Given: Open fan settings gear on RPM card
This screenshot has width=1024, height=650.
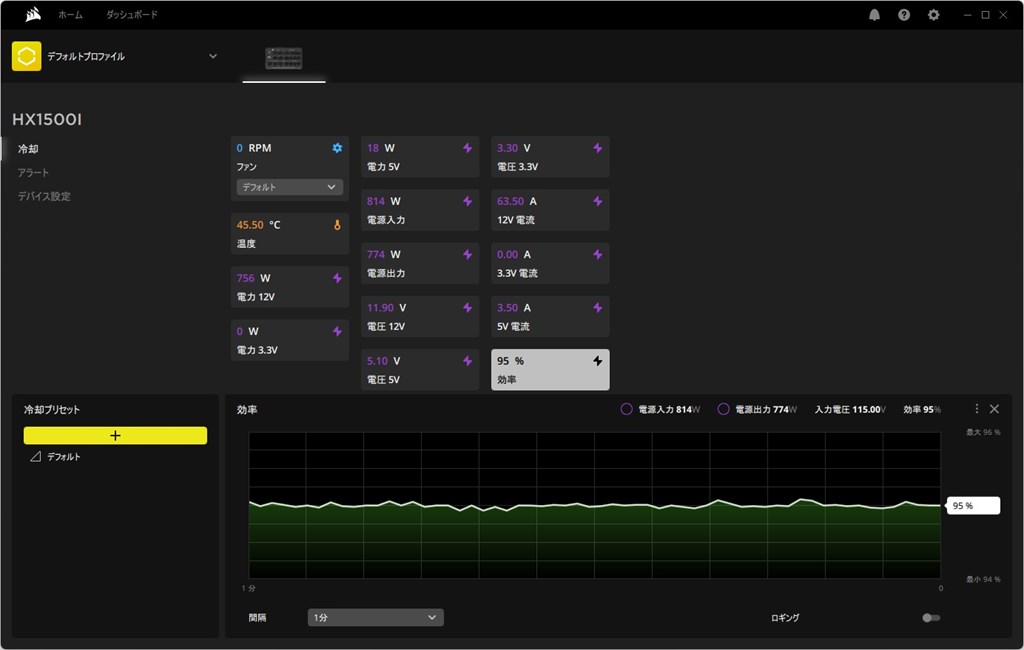Looking at the screenshot, I should point(337,148).
